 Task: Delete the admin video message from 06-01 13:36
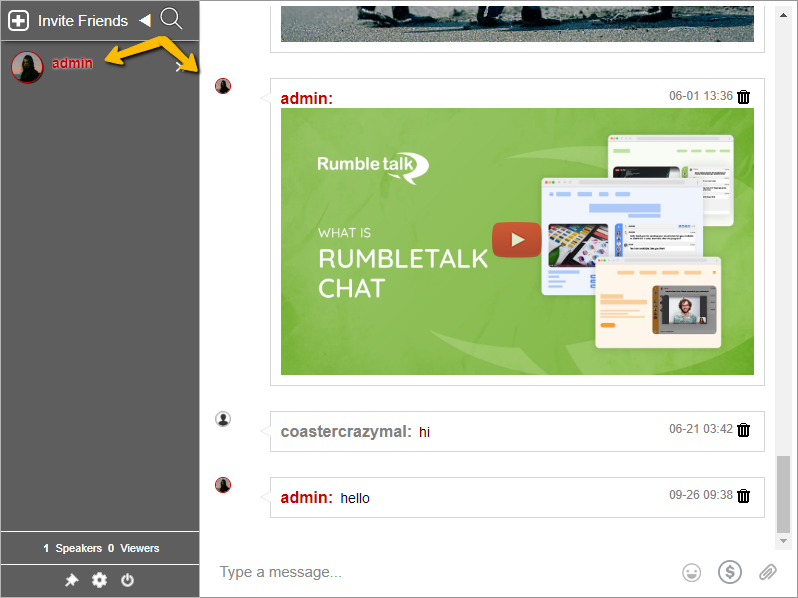pos(744,96)
